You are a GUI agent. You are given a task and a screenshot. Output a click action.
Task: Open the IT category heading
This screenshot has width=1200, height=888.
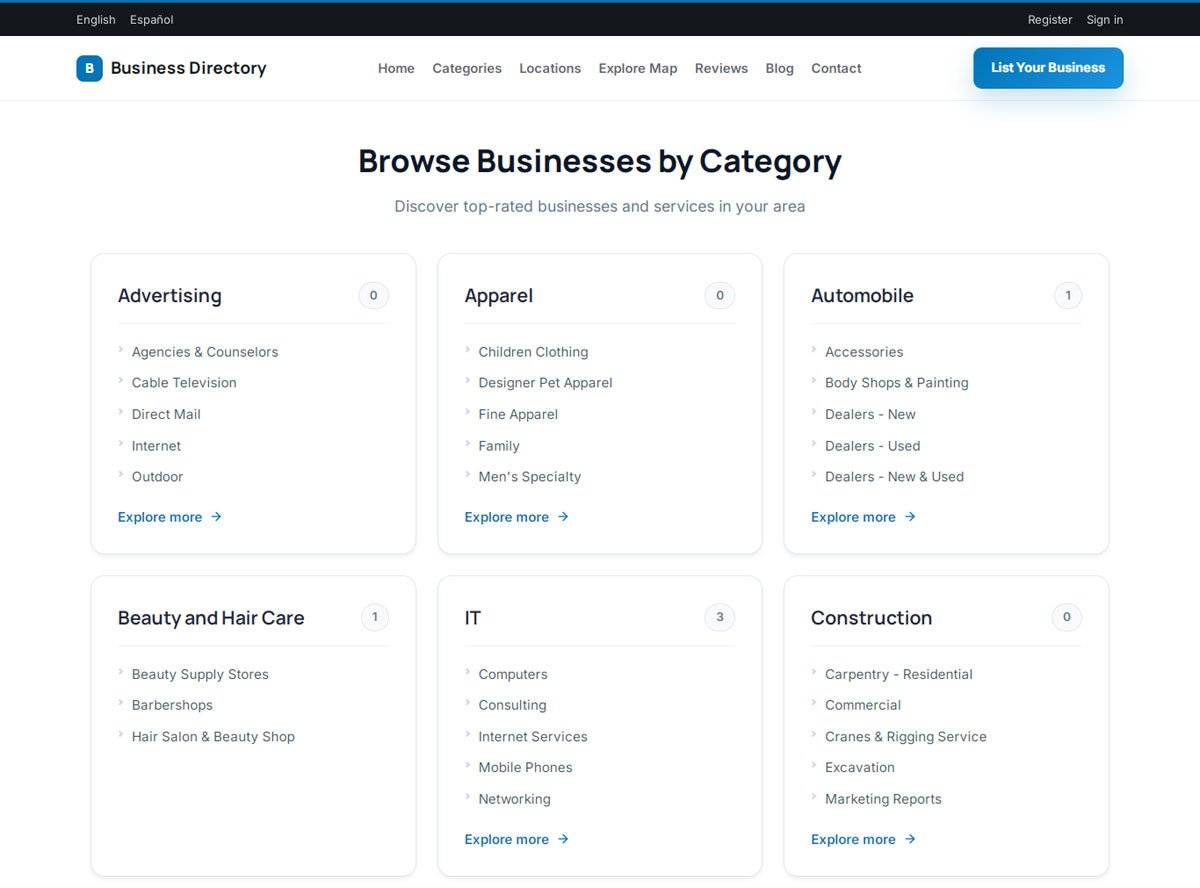473,618
